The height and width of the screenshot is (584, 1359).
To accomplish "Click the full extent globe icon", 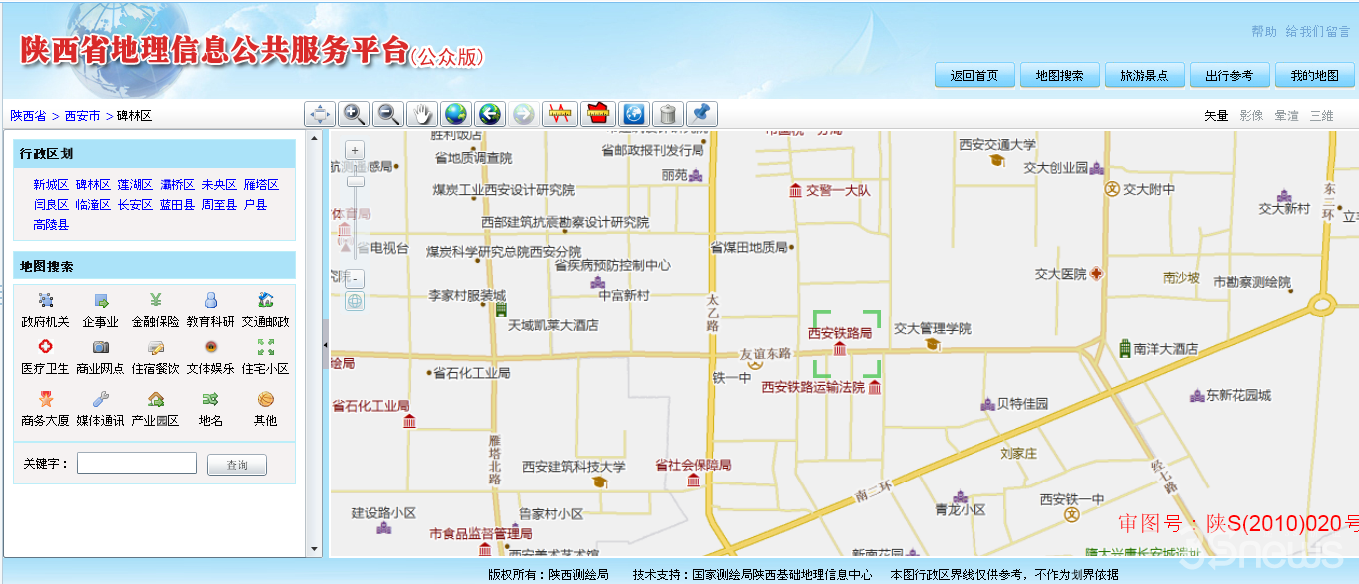I will click(455, 114).
